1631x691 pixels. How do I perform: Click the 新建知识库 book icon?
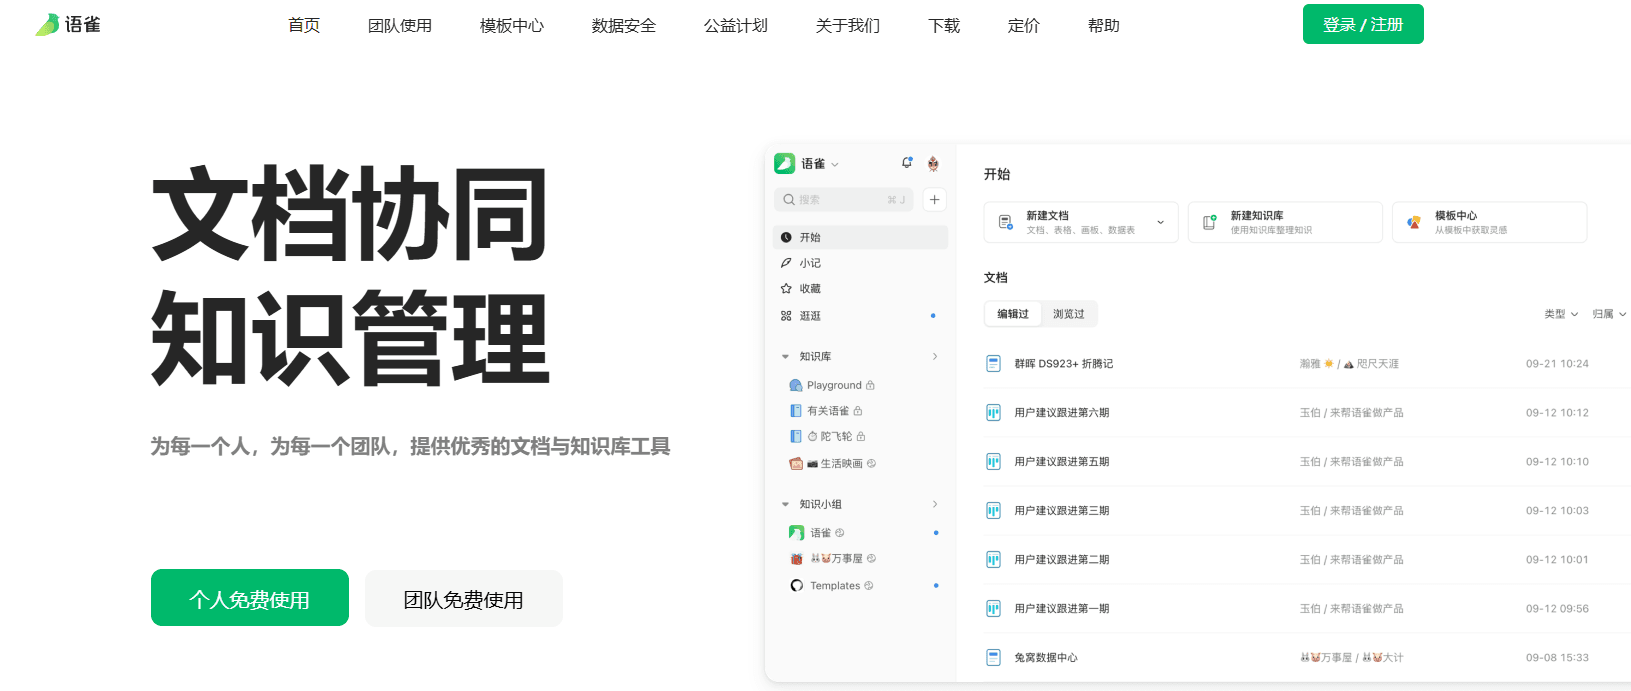tap(1209, 222)
